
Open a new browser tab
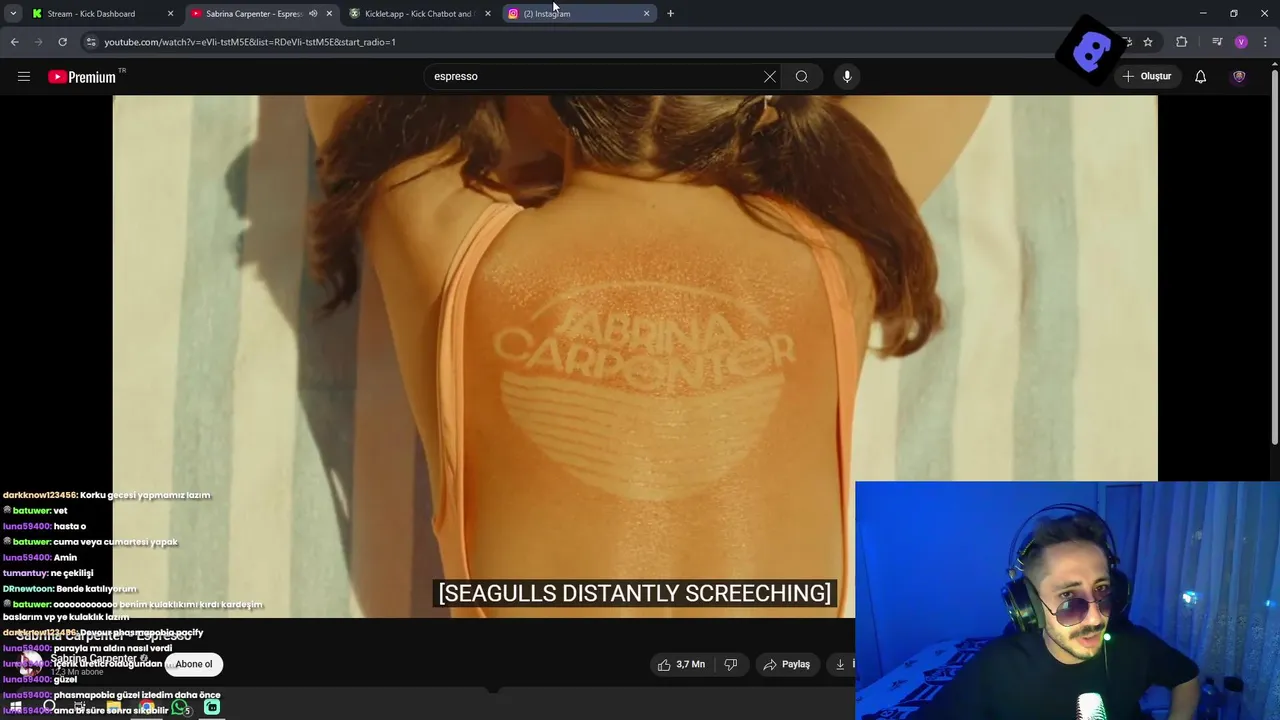click(x=670, y=14)
